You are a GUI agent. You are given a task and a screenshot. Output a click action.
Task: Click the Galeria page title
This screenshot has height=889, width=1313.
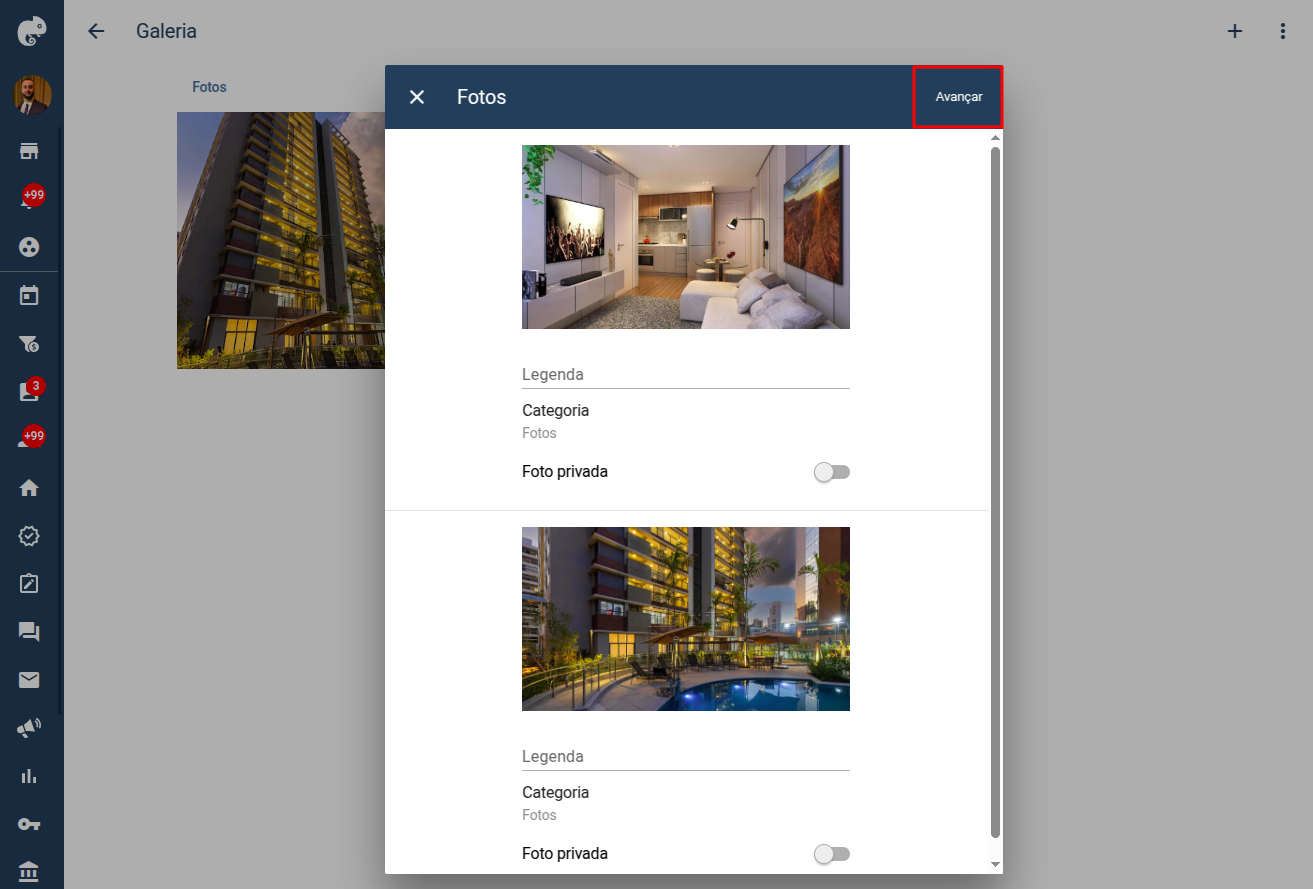pos(166,31)
